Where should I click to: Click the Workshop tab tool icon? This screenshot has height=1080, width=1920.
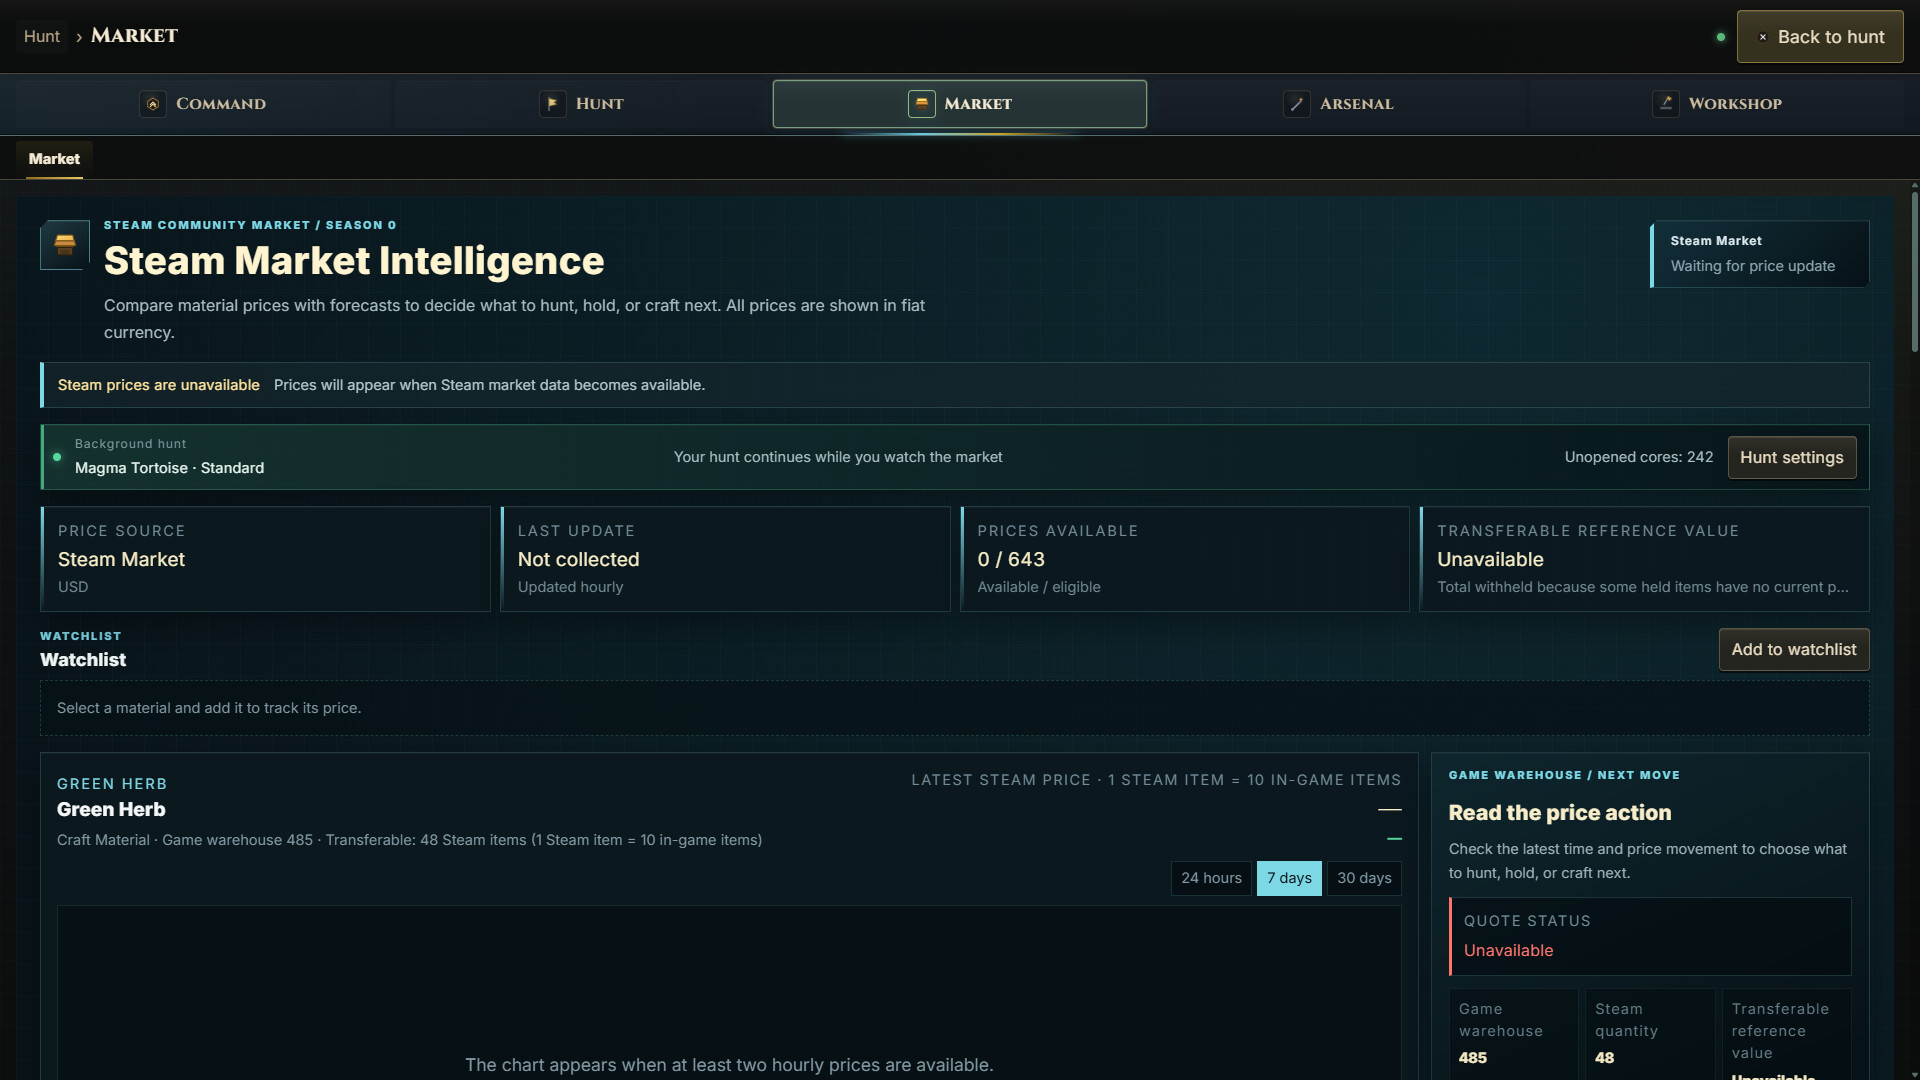[1666, 104]
